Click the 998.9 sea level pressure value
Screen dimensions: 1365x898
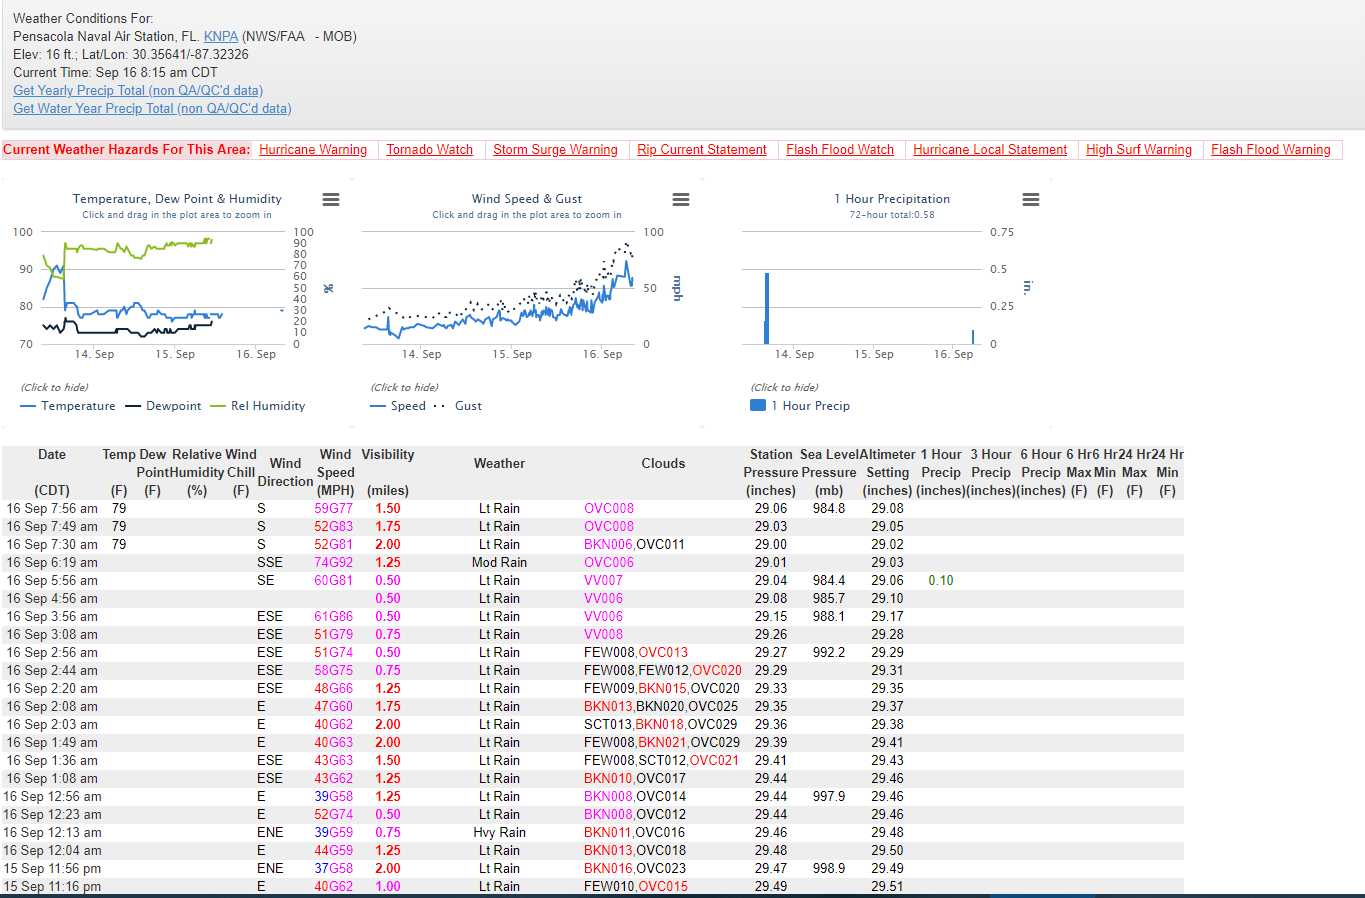pyautogui.click(x=829, y=868)
